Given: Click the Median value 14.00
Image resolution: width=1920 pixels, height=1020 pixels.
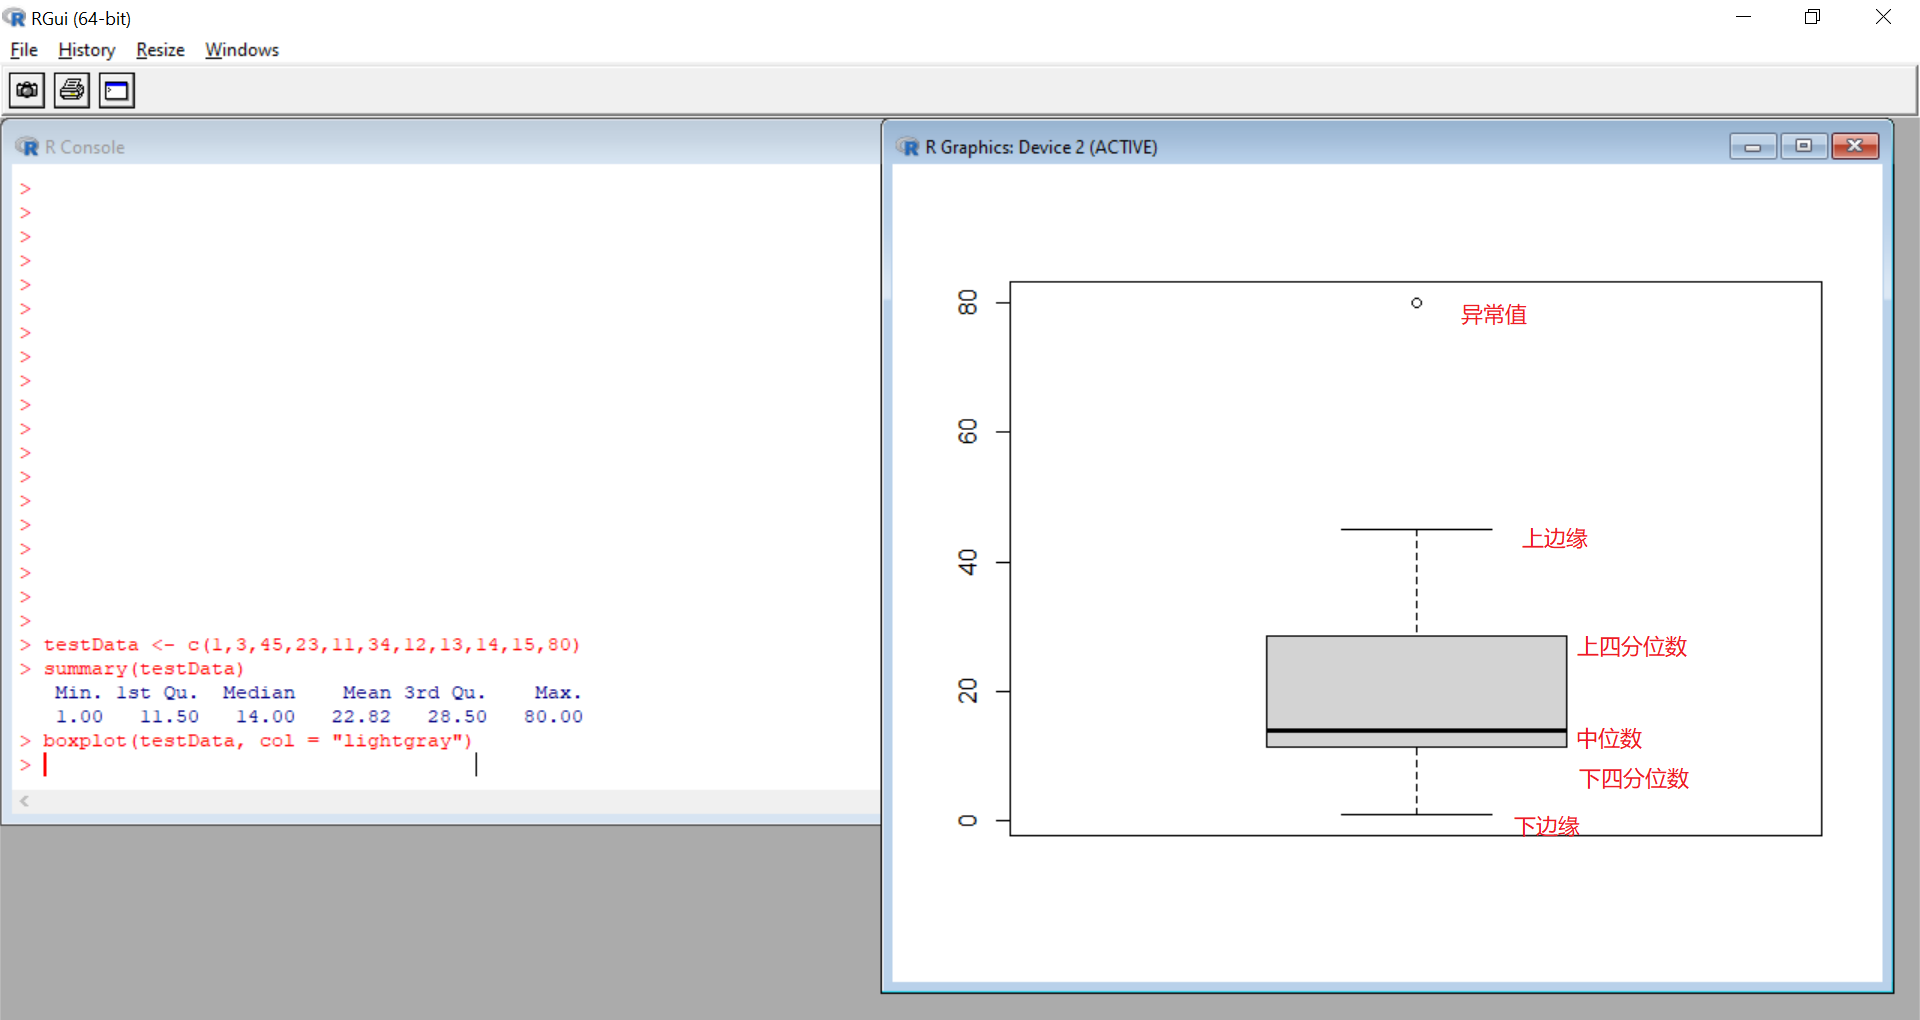Looking at the screenshot, I should pos(265,717).
